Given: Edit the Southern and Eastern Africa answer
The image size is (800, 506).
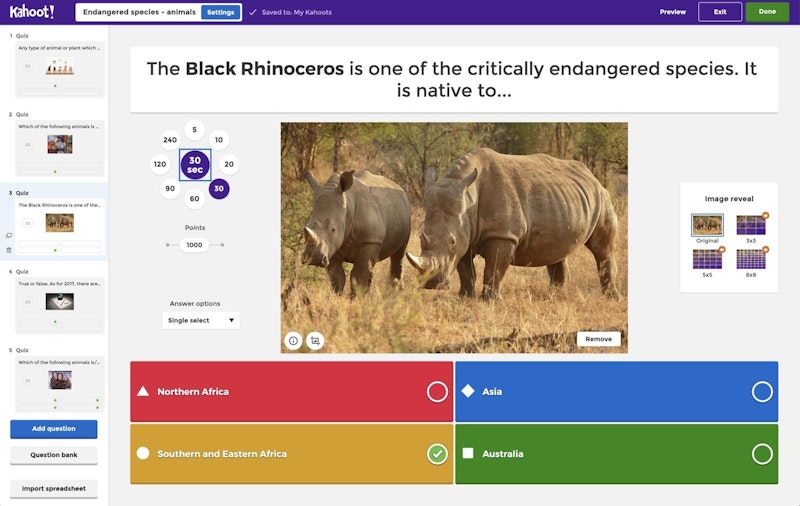Looking at the screenshot, I should click(222, 453).
